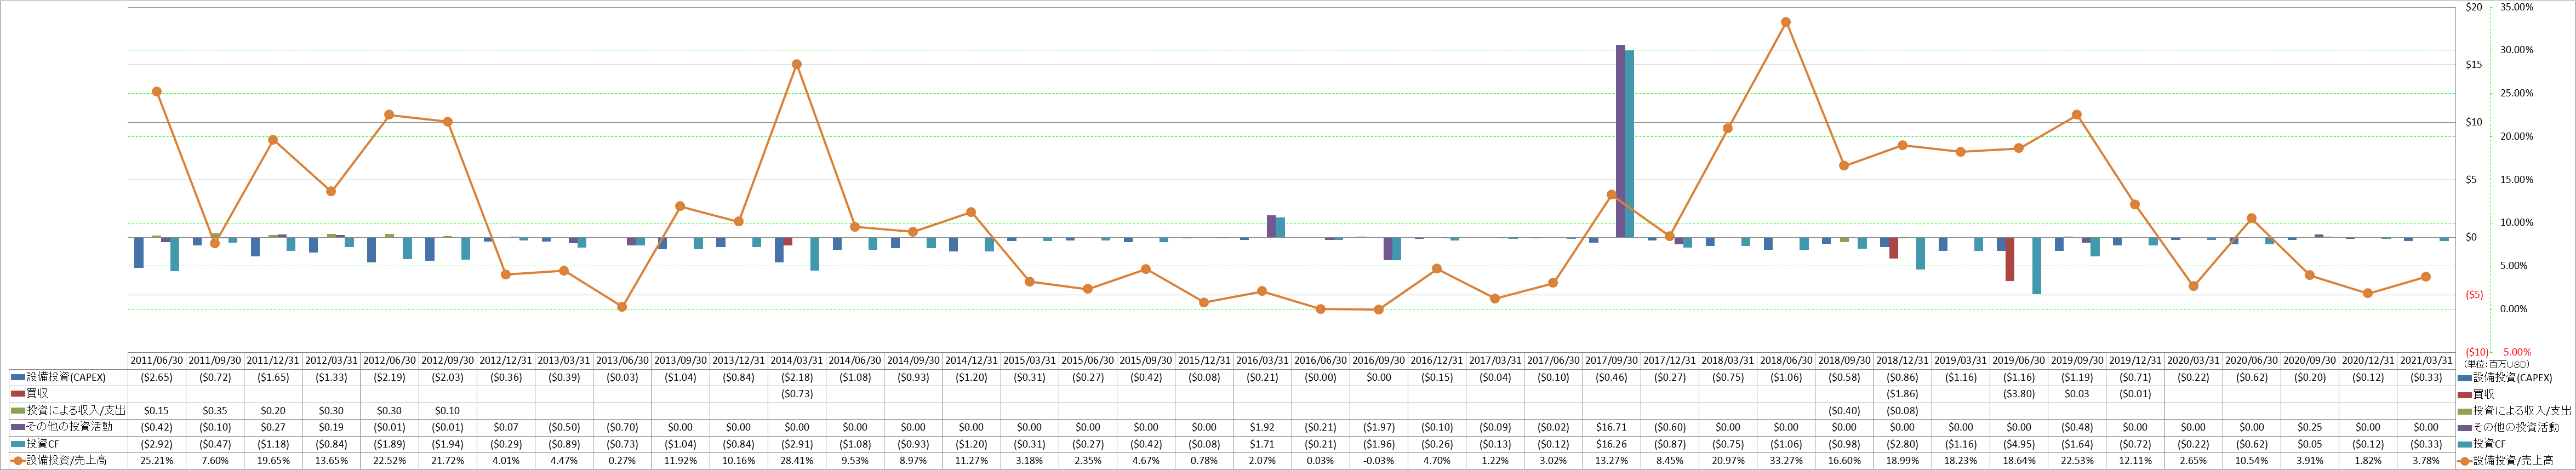Click the ($1.86) acquisition cell

point(1902,394)
